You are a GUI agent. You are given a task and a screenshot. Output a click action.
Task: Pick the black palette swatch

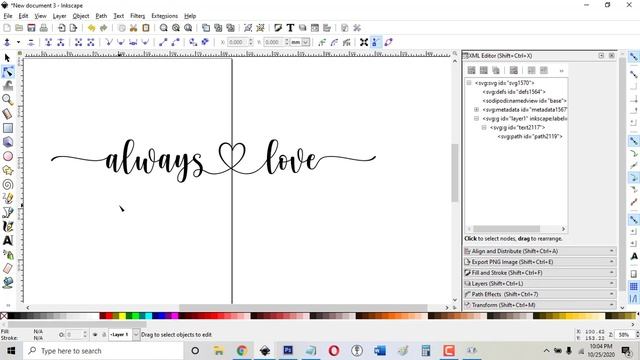(x=11, y=316)
